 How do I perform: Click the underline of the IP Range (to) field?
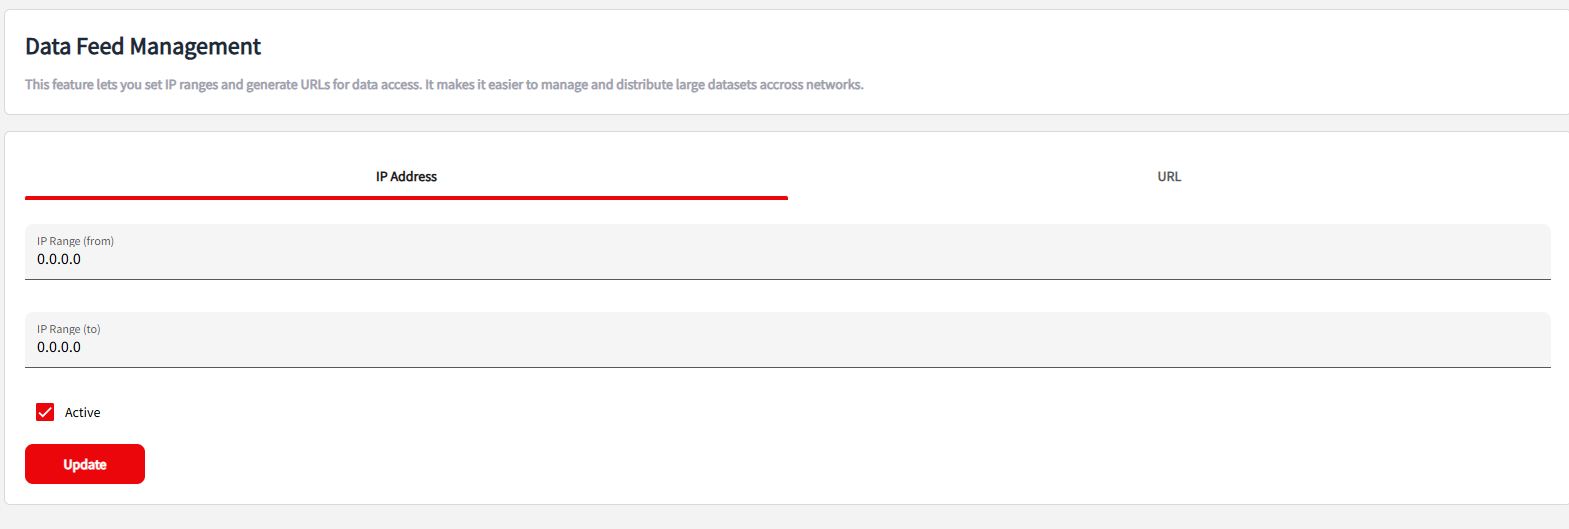click(788, 367)
